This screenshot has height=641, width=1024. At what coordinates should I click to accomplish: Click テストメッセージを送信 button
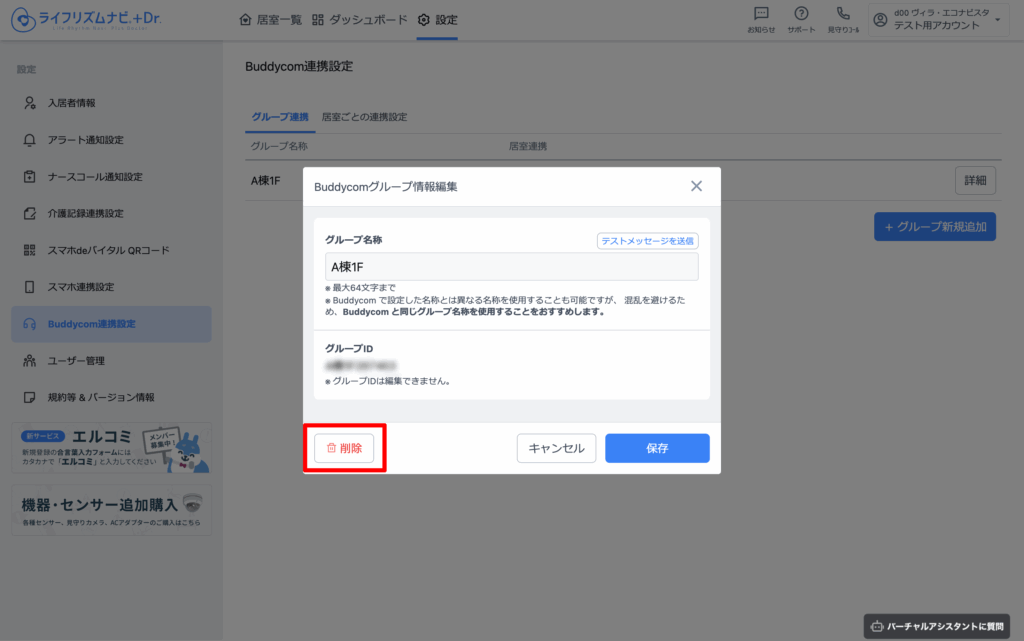tap(647, 241)
